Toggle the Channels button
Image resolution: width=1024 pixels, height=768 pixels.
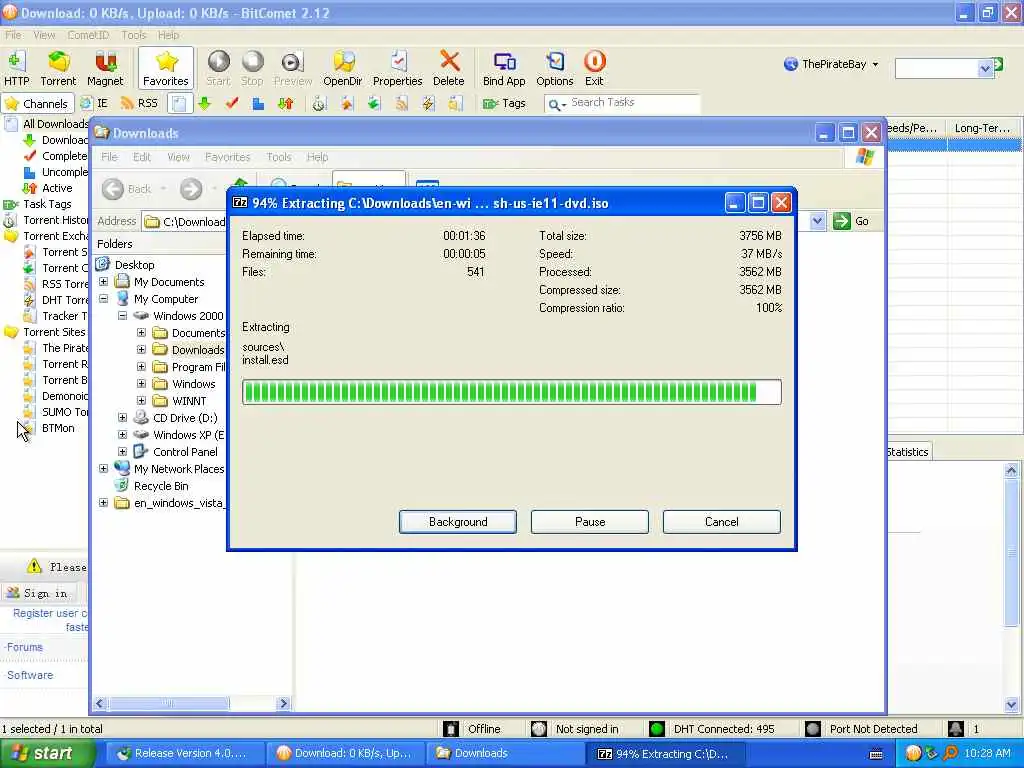coord(36,103)
